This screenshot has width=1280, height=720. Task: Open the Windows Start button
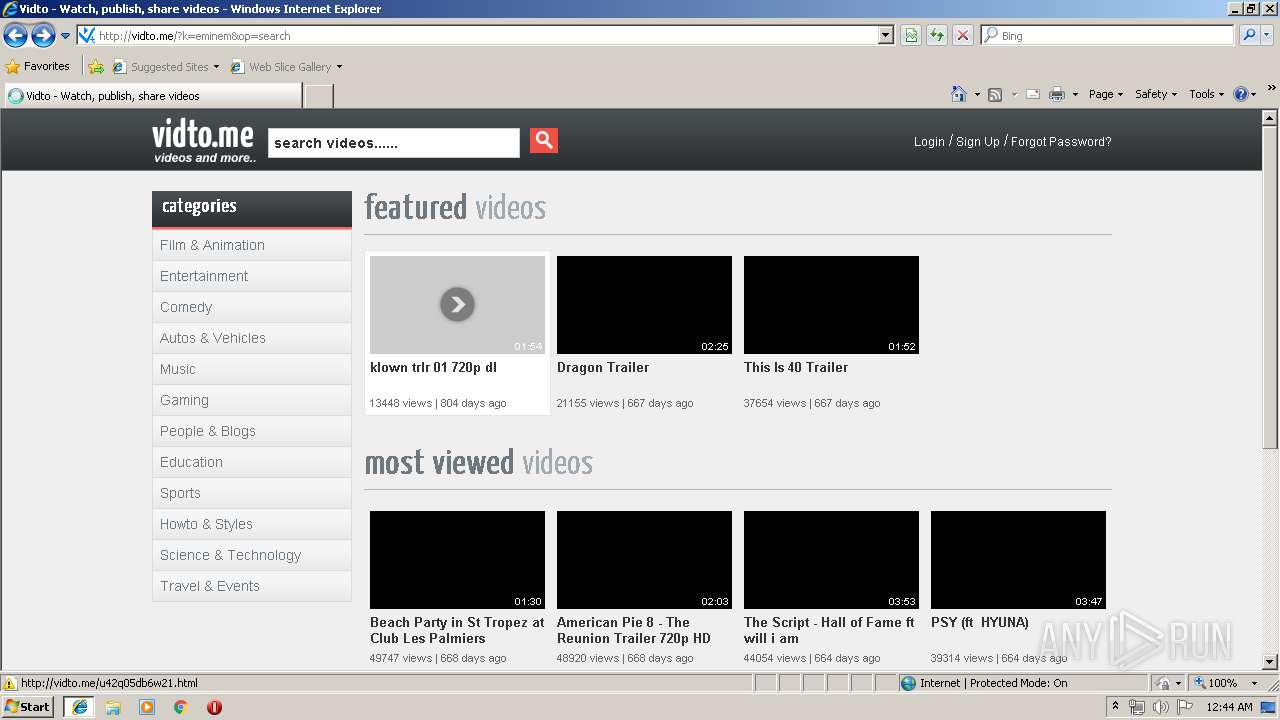tap(28, 706)
